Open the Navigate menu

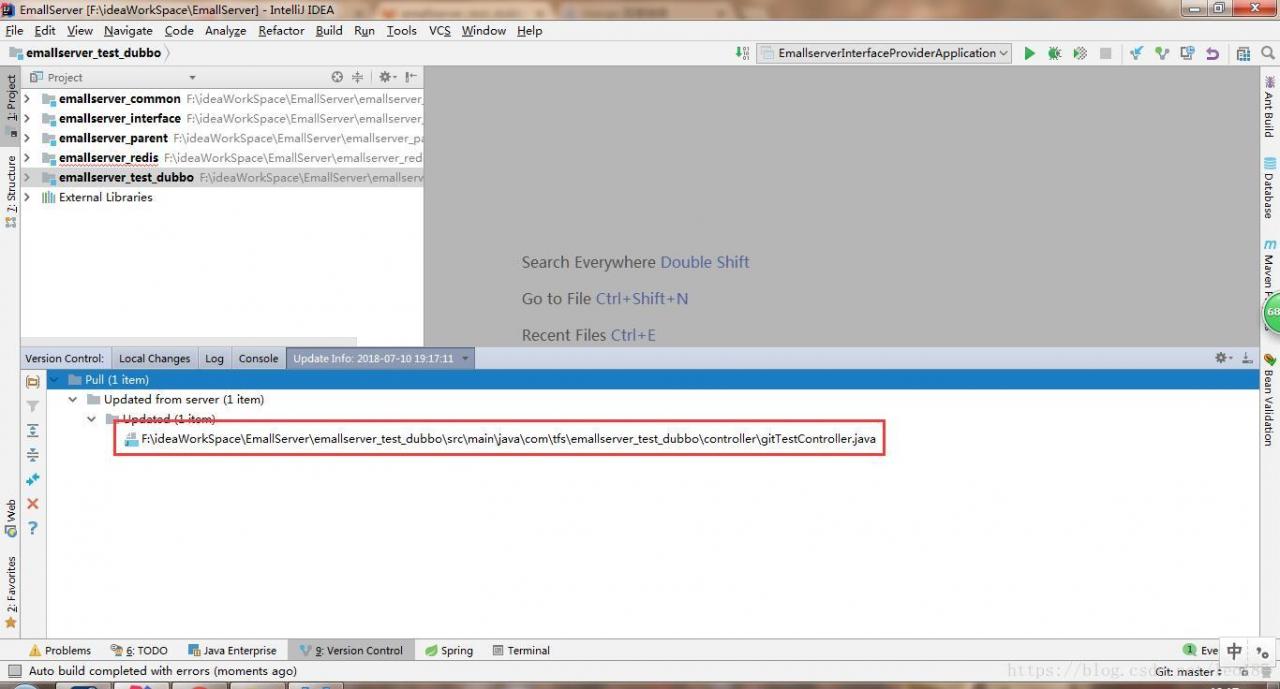tap(128, 30)
